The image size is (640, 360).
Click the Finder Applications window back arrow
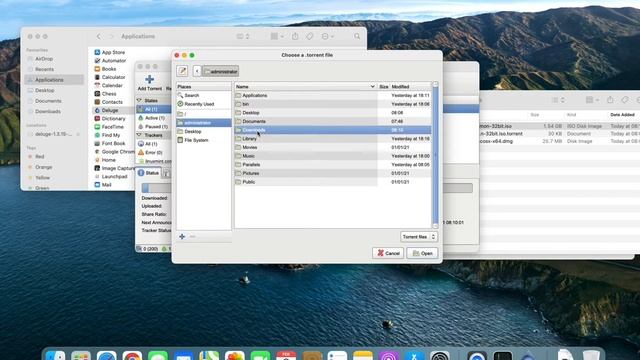[x=98, y=36]
